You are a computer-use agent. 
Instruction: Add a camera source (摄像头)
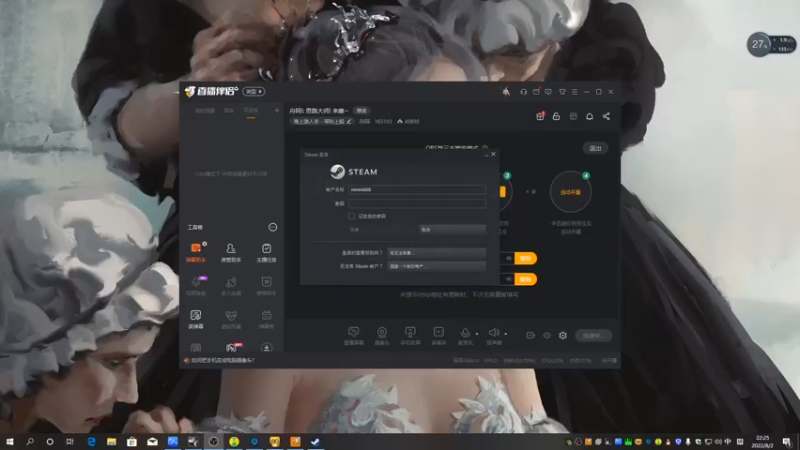coord(382,336)
